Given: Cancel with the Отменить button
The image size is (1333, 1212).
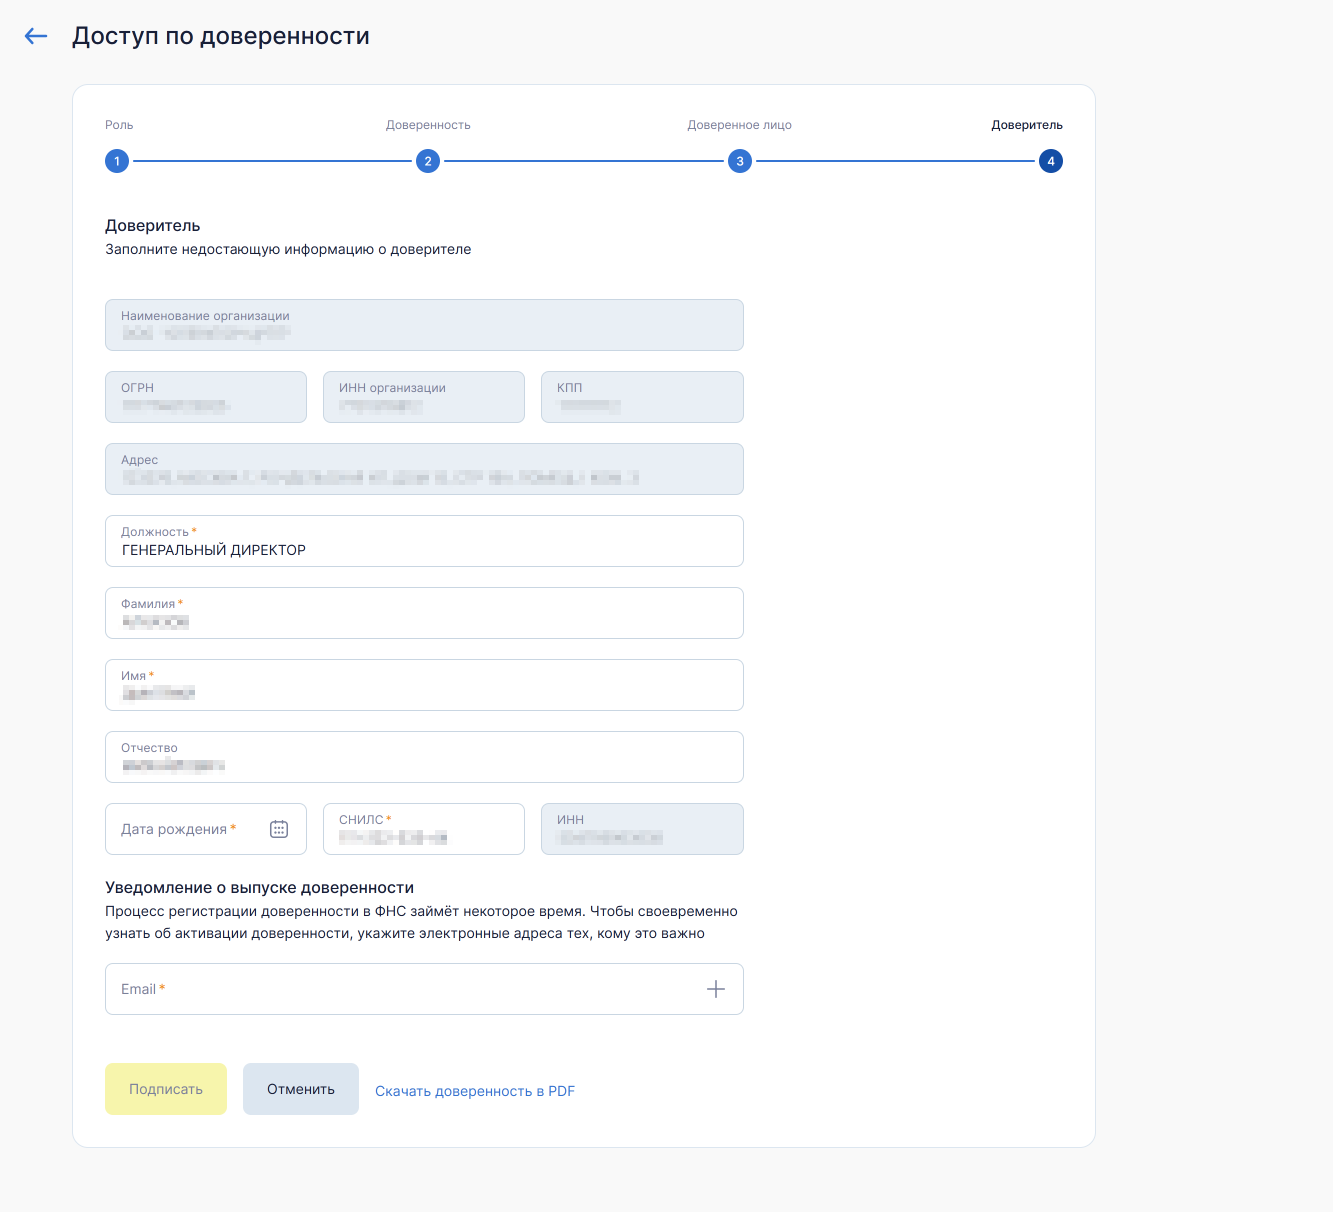Looking at the screenshot, I should tap(301, 1089).
